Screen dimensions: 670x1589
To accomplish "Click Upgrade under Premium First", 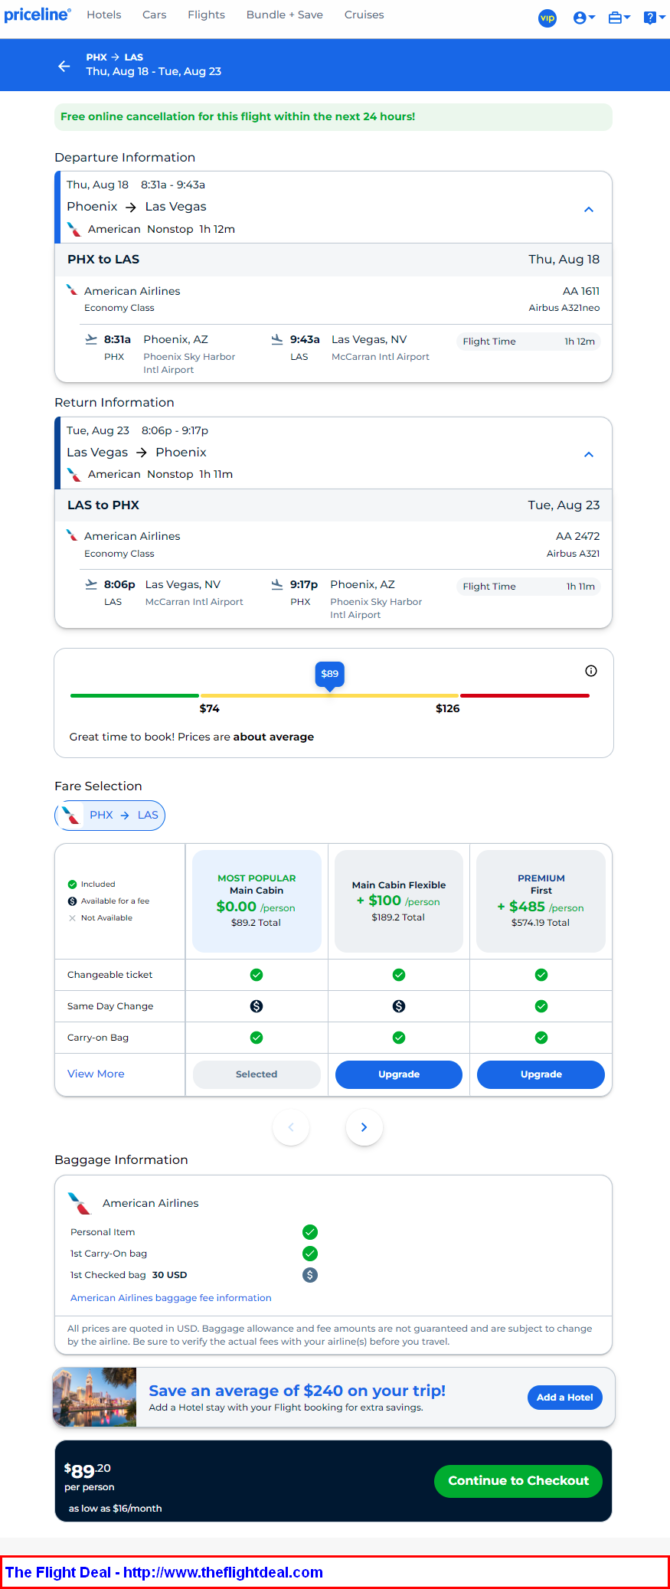I will [x=541, y=1074].
